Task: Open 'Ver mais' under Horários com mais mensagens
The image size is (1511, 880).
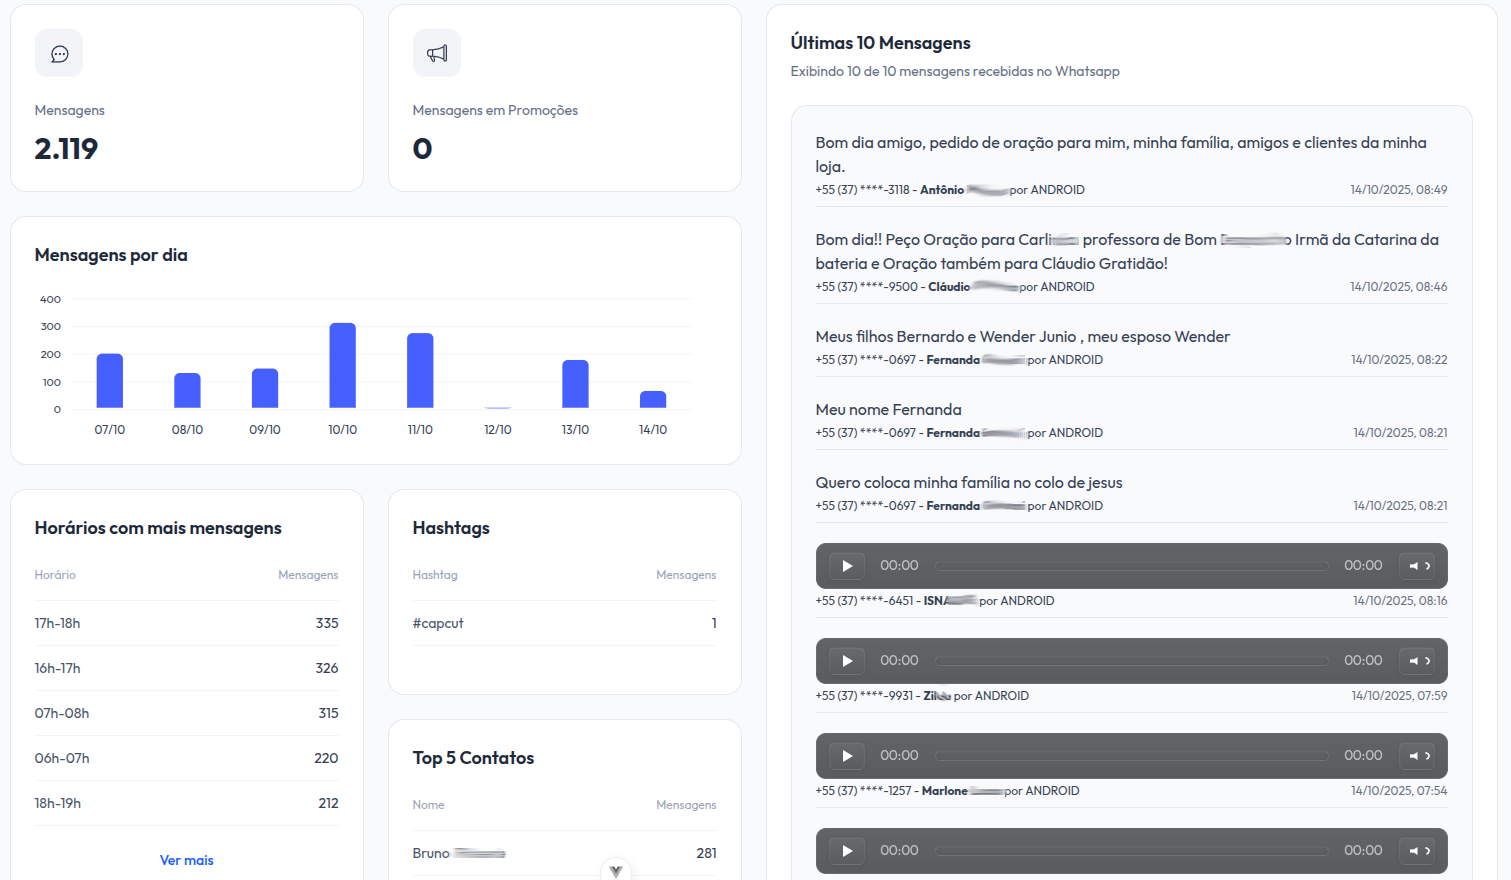Action: point(187,860)
